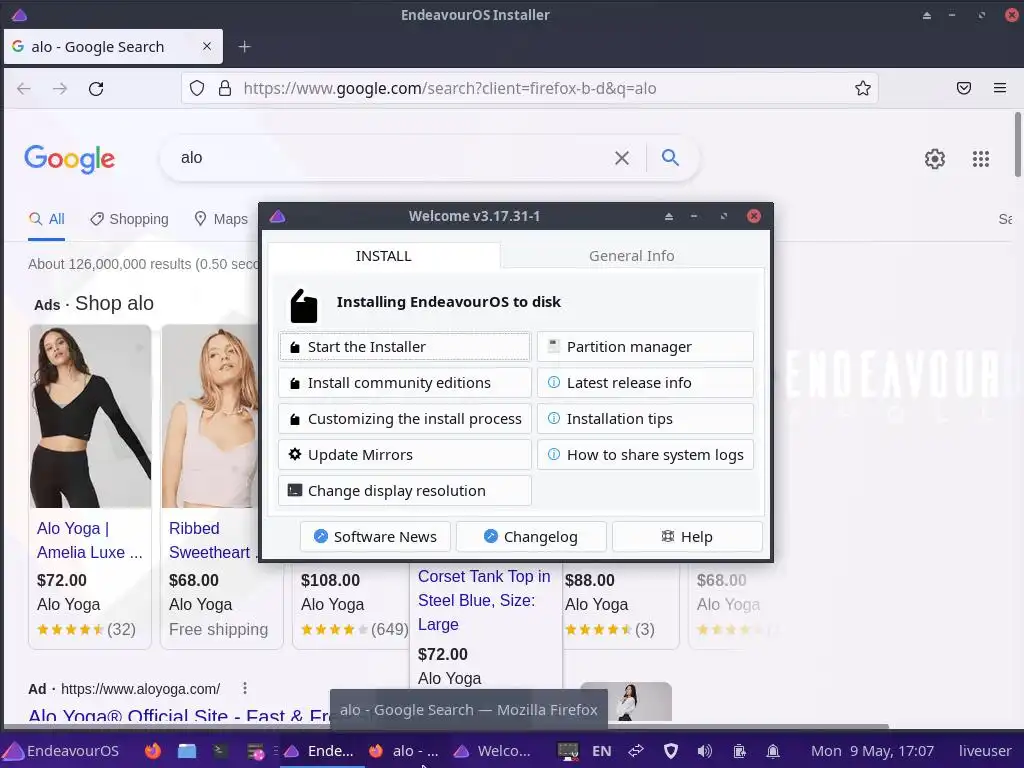Viewport: 1024px width, 768px height.
Task: Click Start the Installer button
Action: tap(405, 347)
